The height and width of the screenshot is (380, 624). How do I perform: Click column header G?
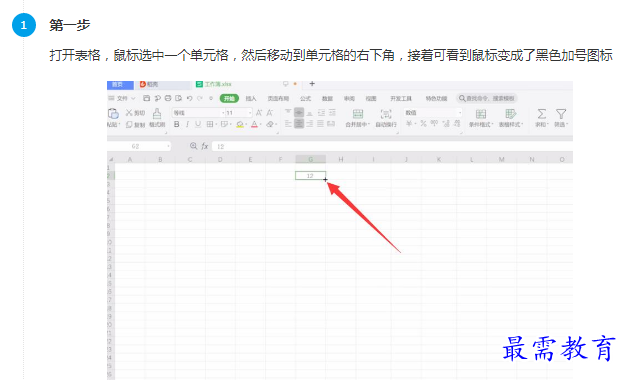(310, 159)
